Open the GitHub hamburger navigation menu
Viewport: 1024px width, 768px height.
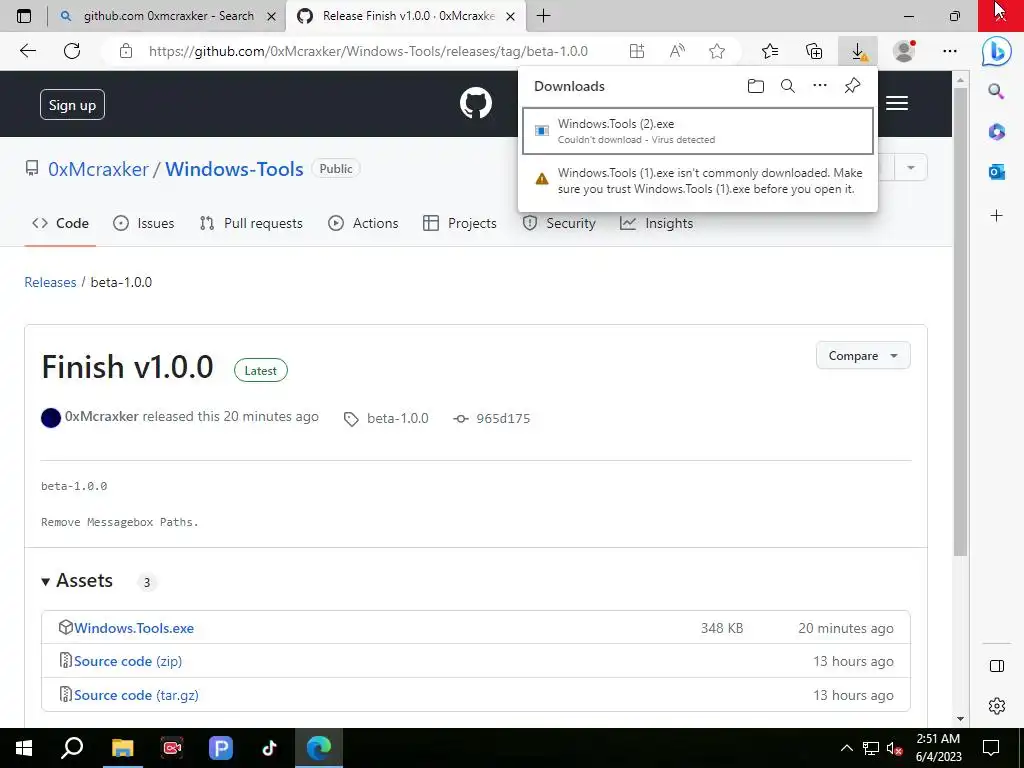coord(897,103)
